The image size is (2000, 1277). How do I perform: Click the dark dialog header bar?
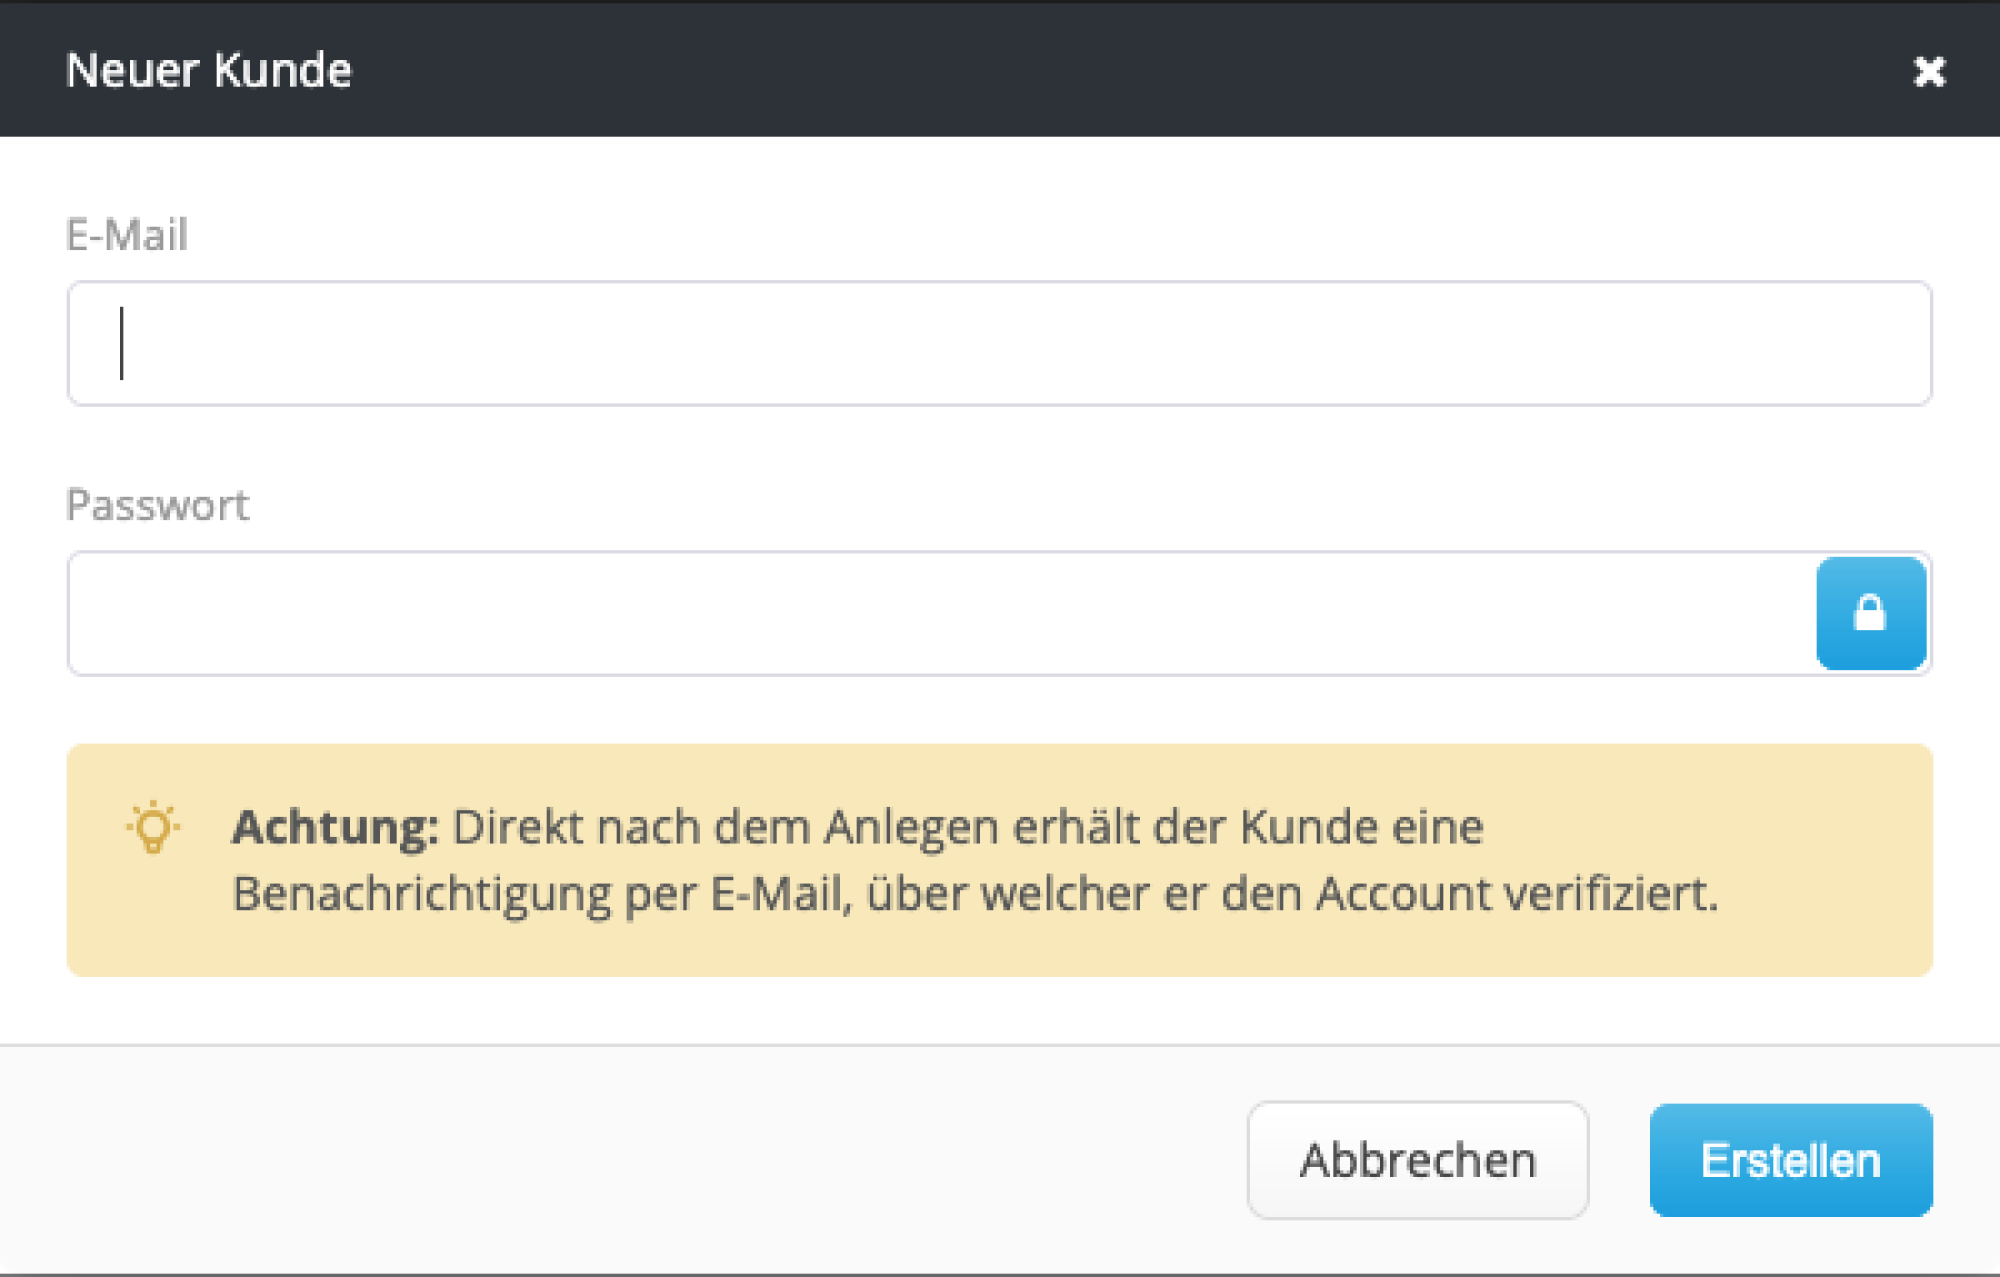click(1000, 70)
